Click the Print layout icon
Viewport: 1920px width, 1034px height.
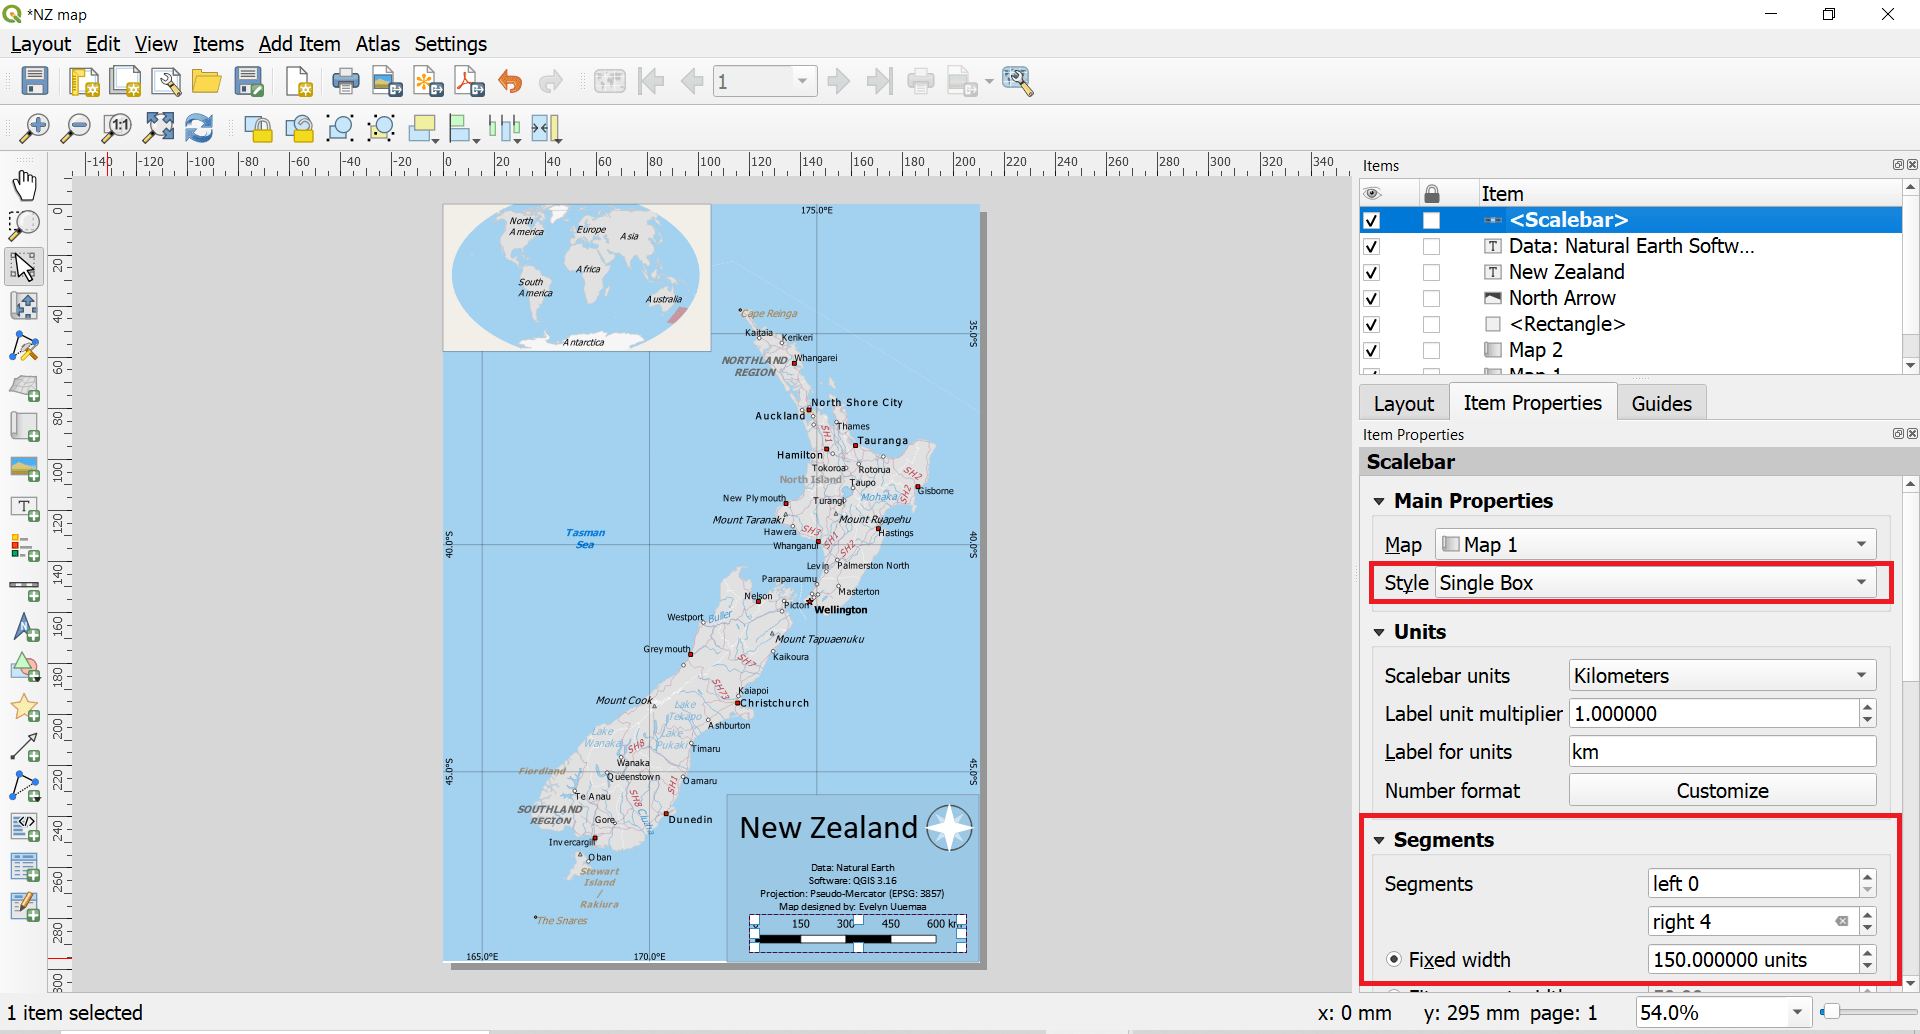pos(345,81)
